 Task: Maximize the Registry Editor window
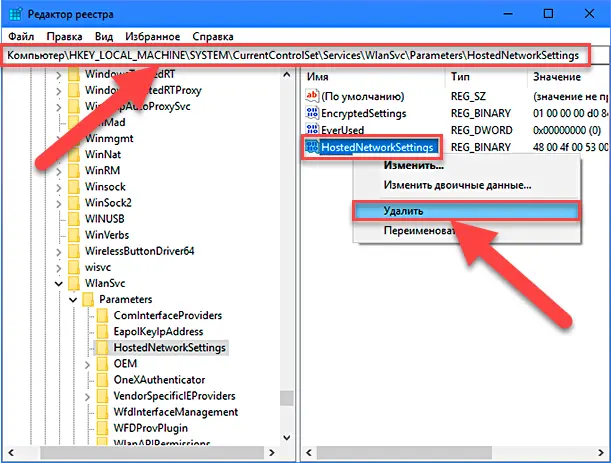tap(548, 14)
